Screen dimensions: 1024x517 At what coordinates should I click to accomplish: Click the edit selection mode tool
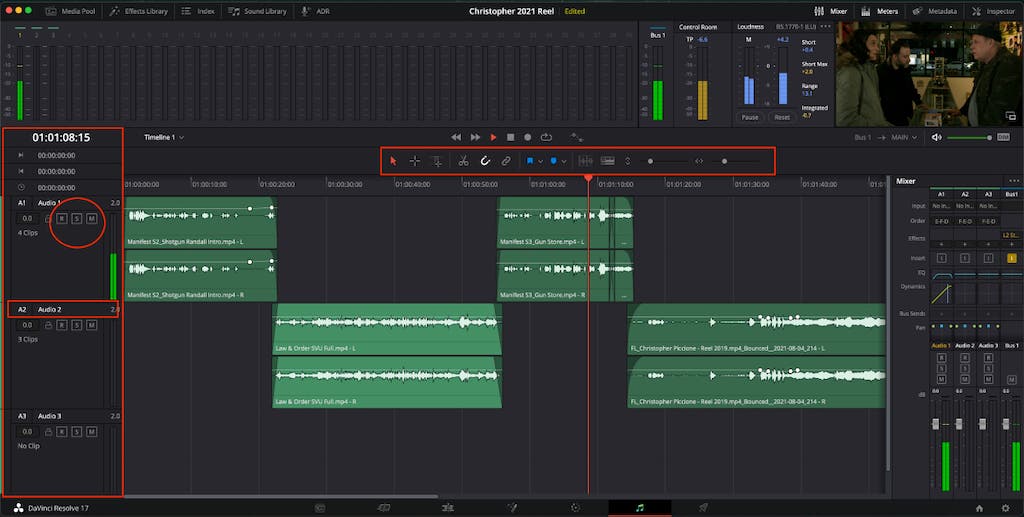[437, 161]
